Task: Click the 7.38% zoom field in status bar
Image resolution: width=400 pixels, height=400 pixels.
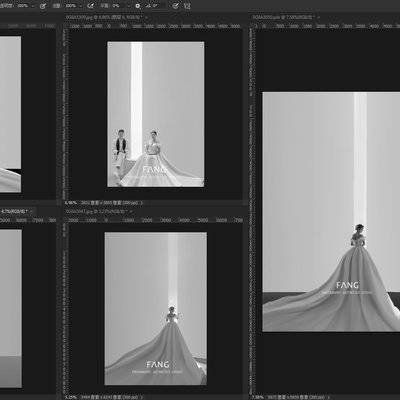Action: [x=258, y=397]
